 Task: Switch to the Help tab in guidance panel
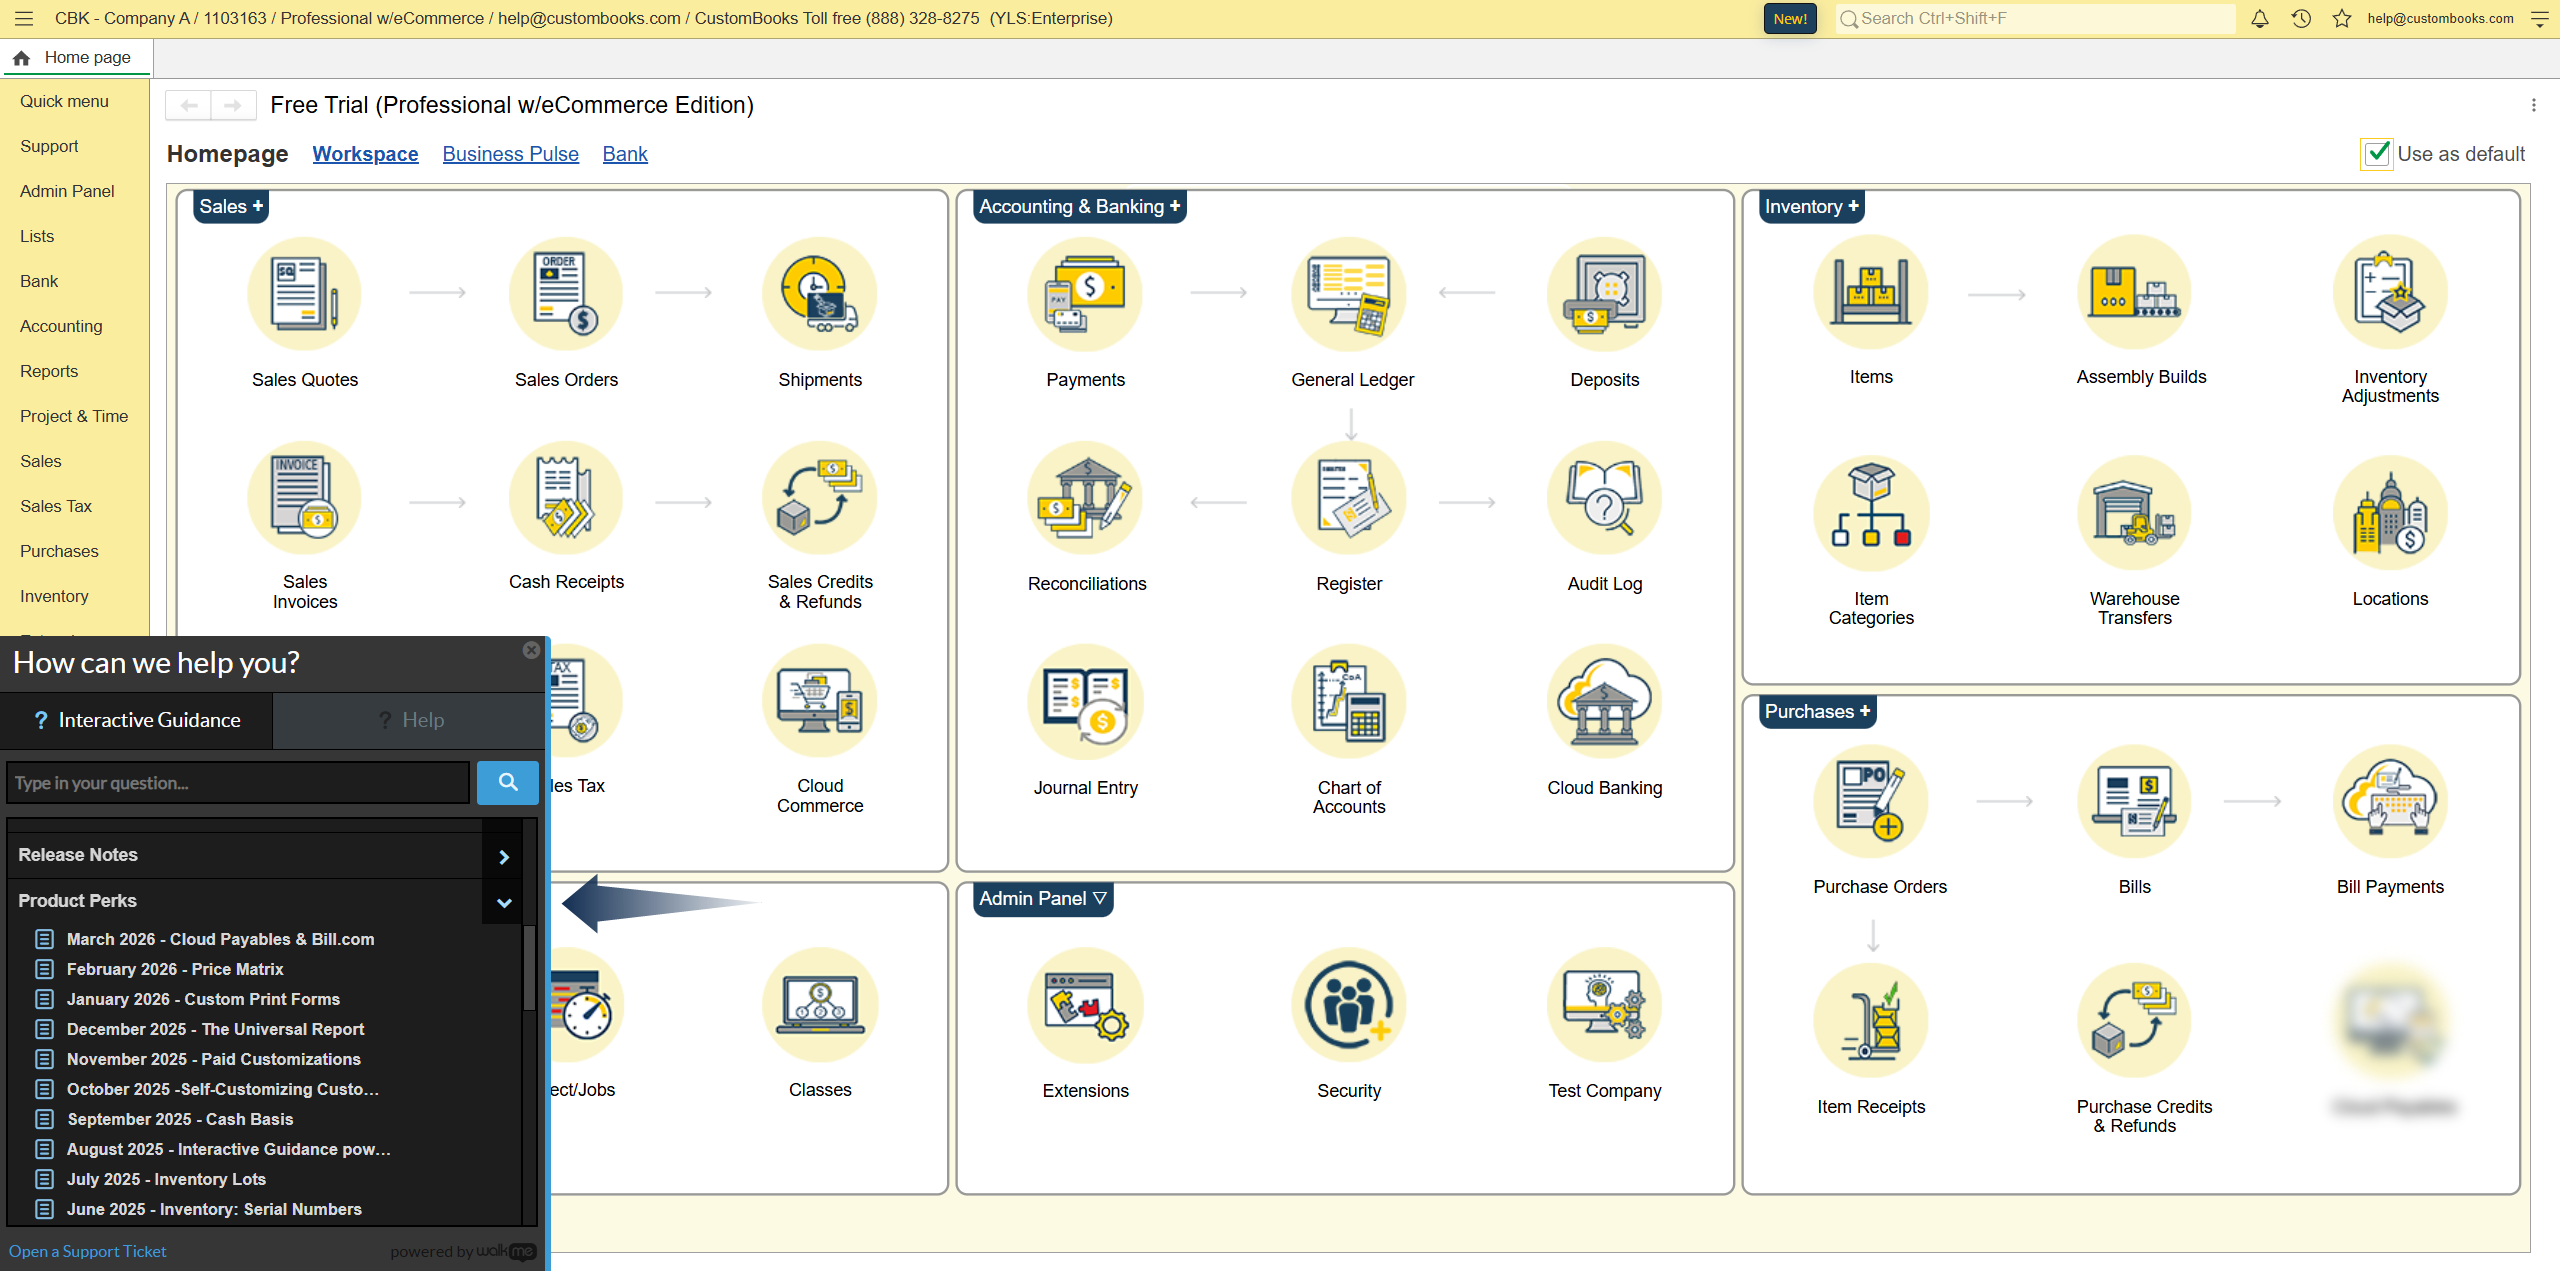[410, 720]
